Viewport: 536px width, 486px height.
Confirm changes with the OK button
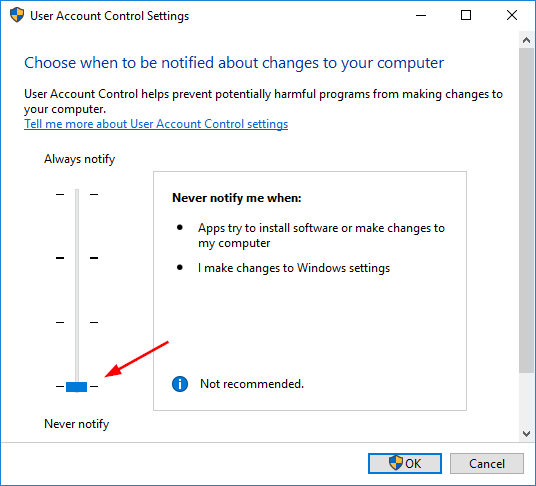coord(405,463)
